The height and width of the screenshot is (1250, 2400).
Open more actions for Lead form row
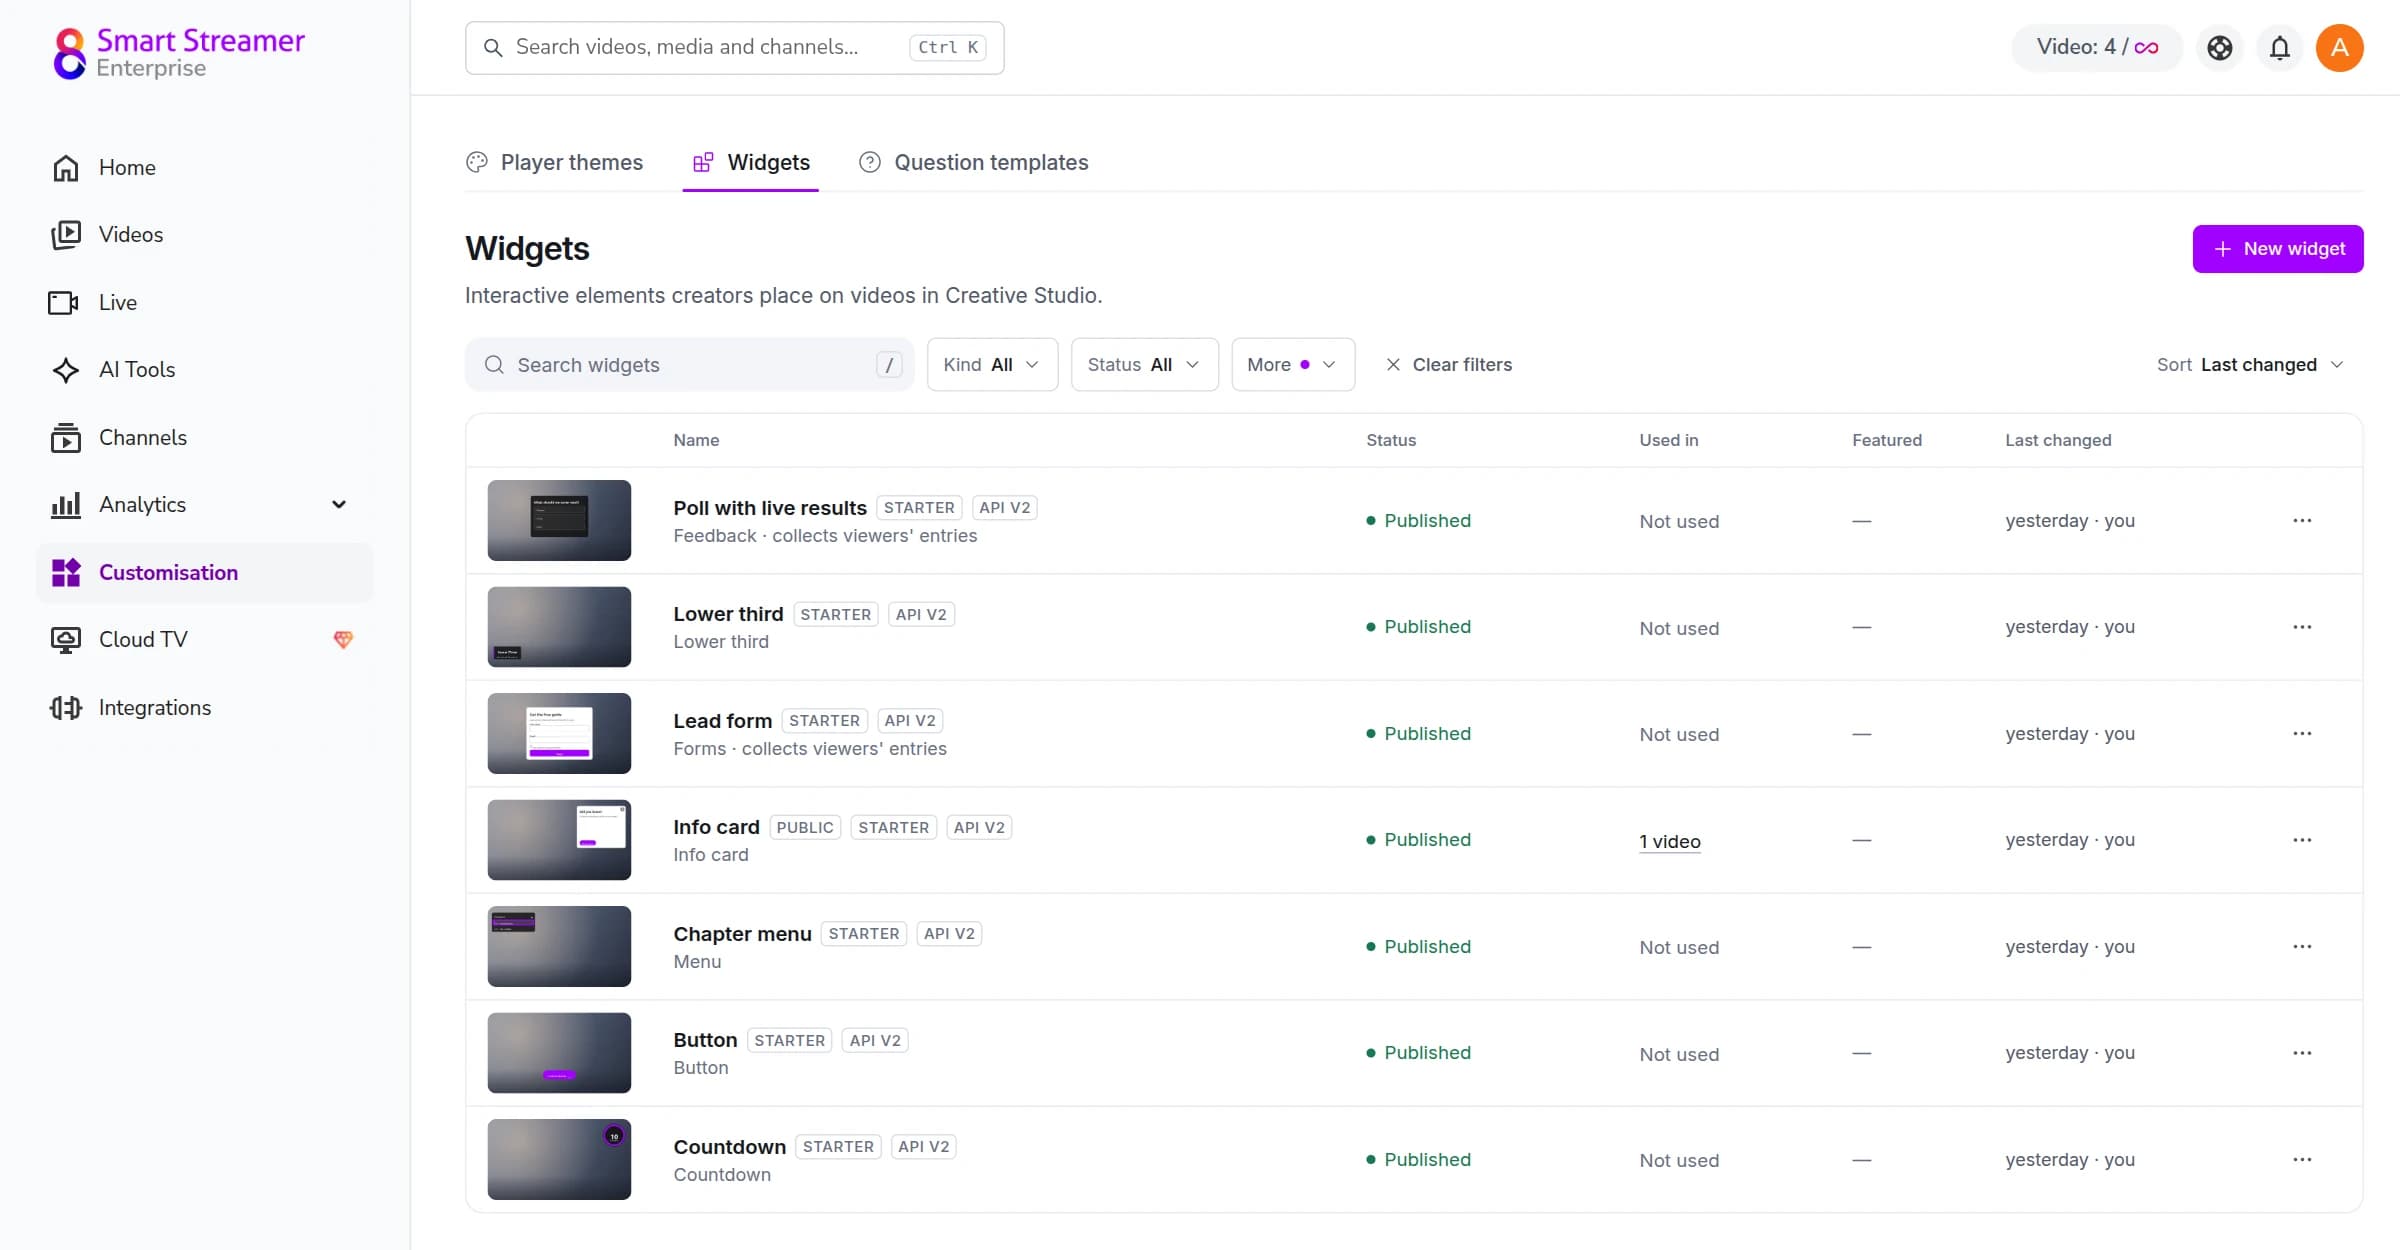2302,733
